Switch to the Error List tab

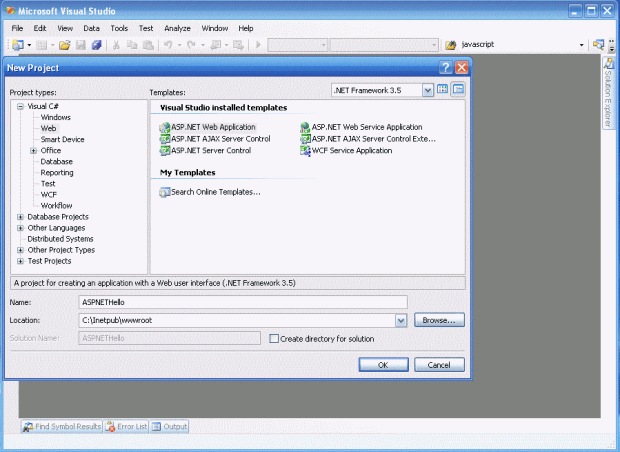127,427
